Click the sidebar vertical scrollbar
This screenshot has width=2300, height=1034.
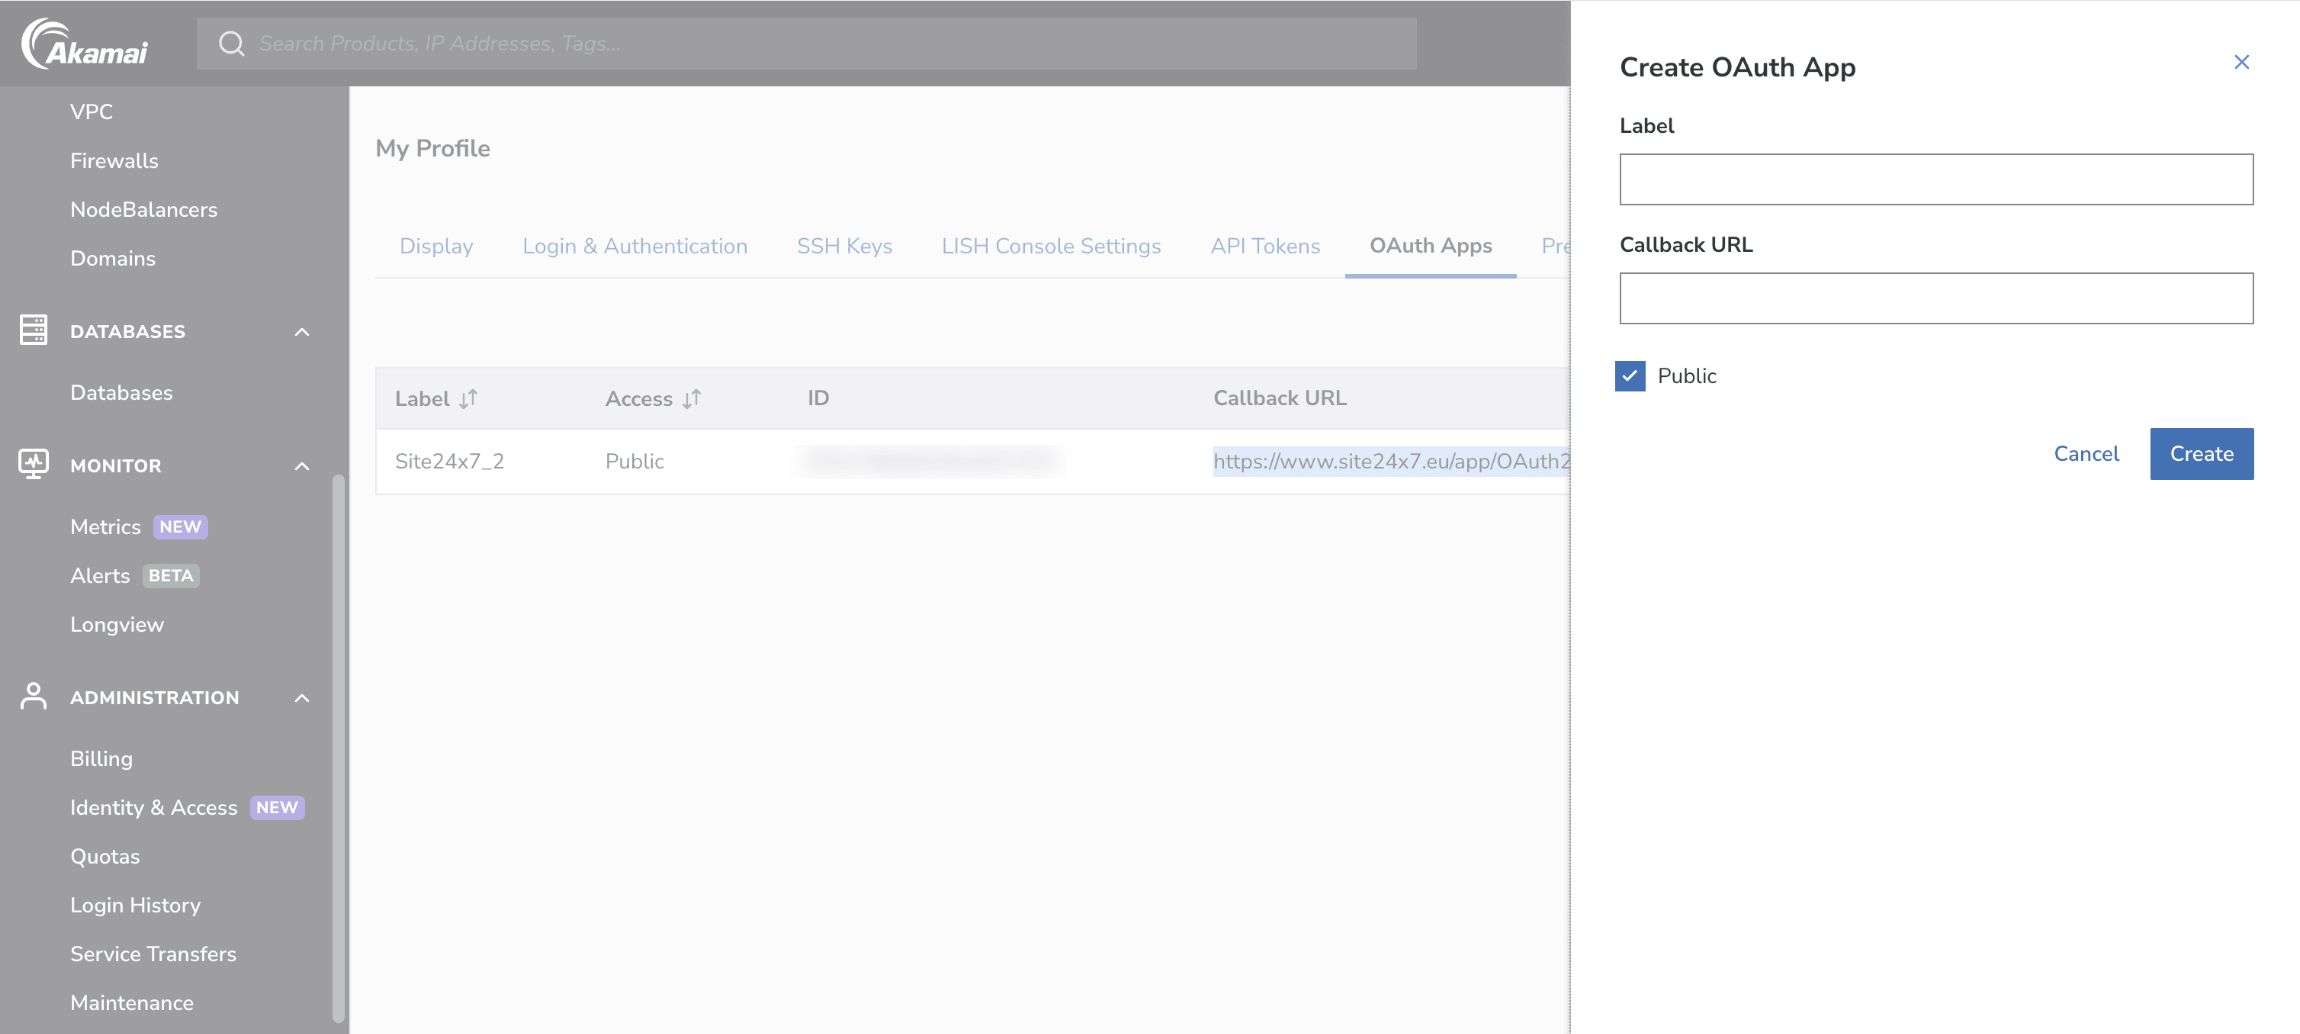tap(339, 750)
